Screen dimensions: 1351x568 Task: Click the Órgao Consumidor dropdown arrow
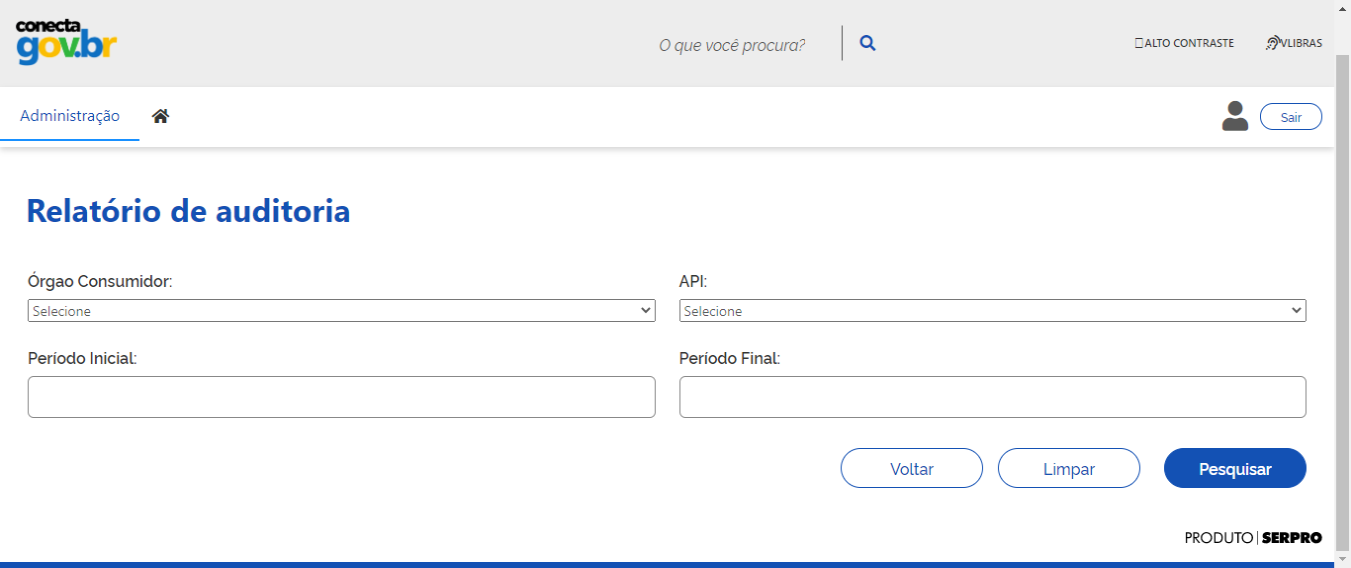646,311
